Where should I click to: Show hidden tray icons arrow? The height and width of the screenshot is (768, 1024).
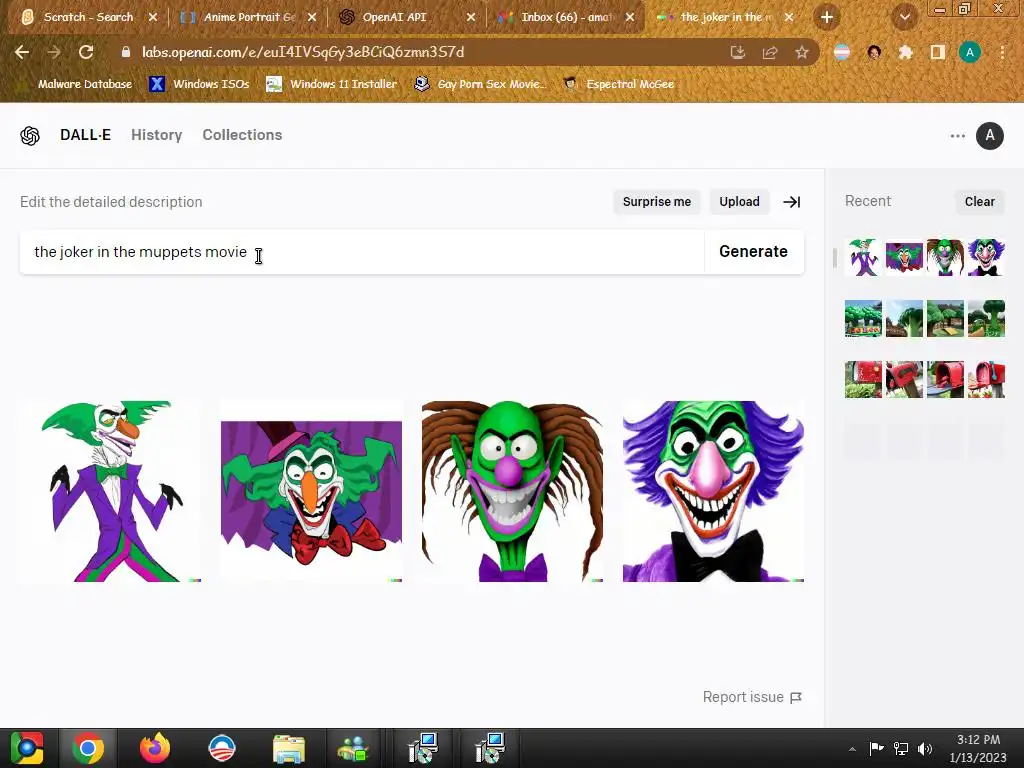852,749
